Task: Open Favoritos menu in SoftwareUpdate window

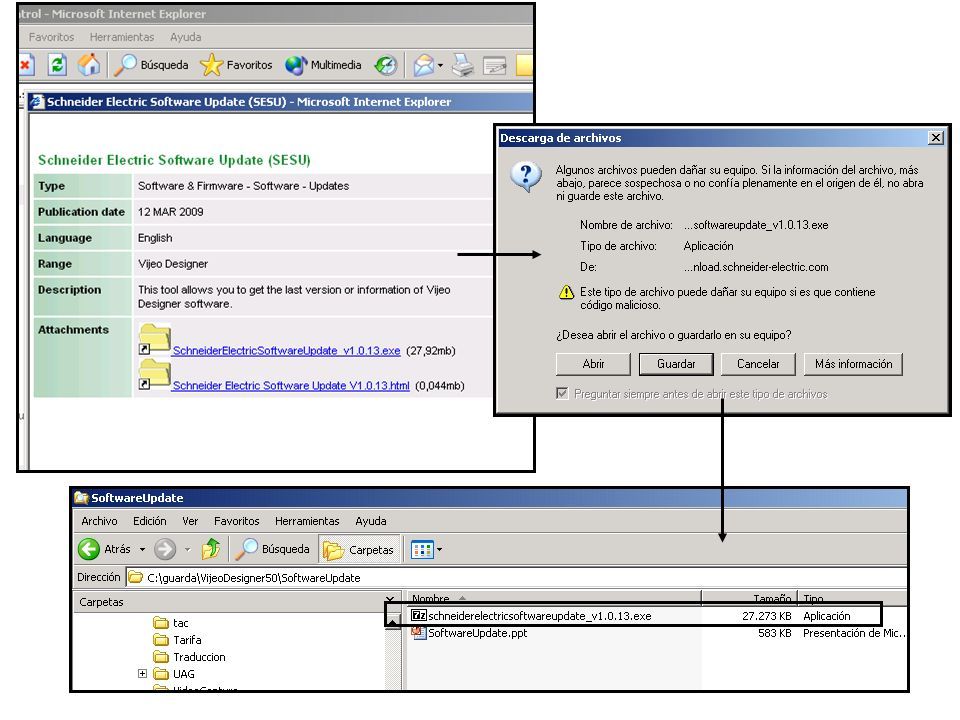Action: click(236, 521)
